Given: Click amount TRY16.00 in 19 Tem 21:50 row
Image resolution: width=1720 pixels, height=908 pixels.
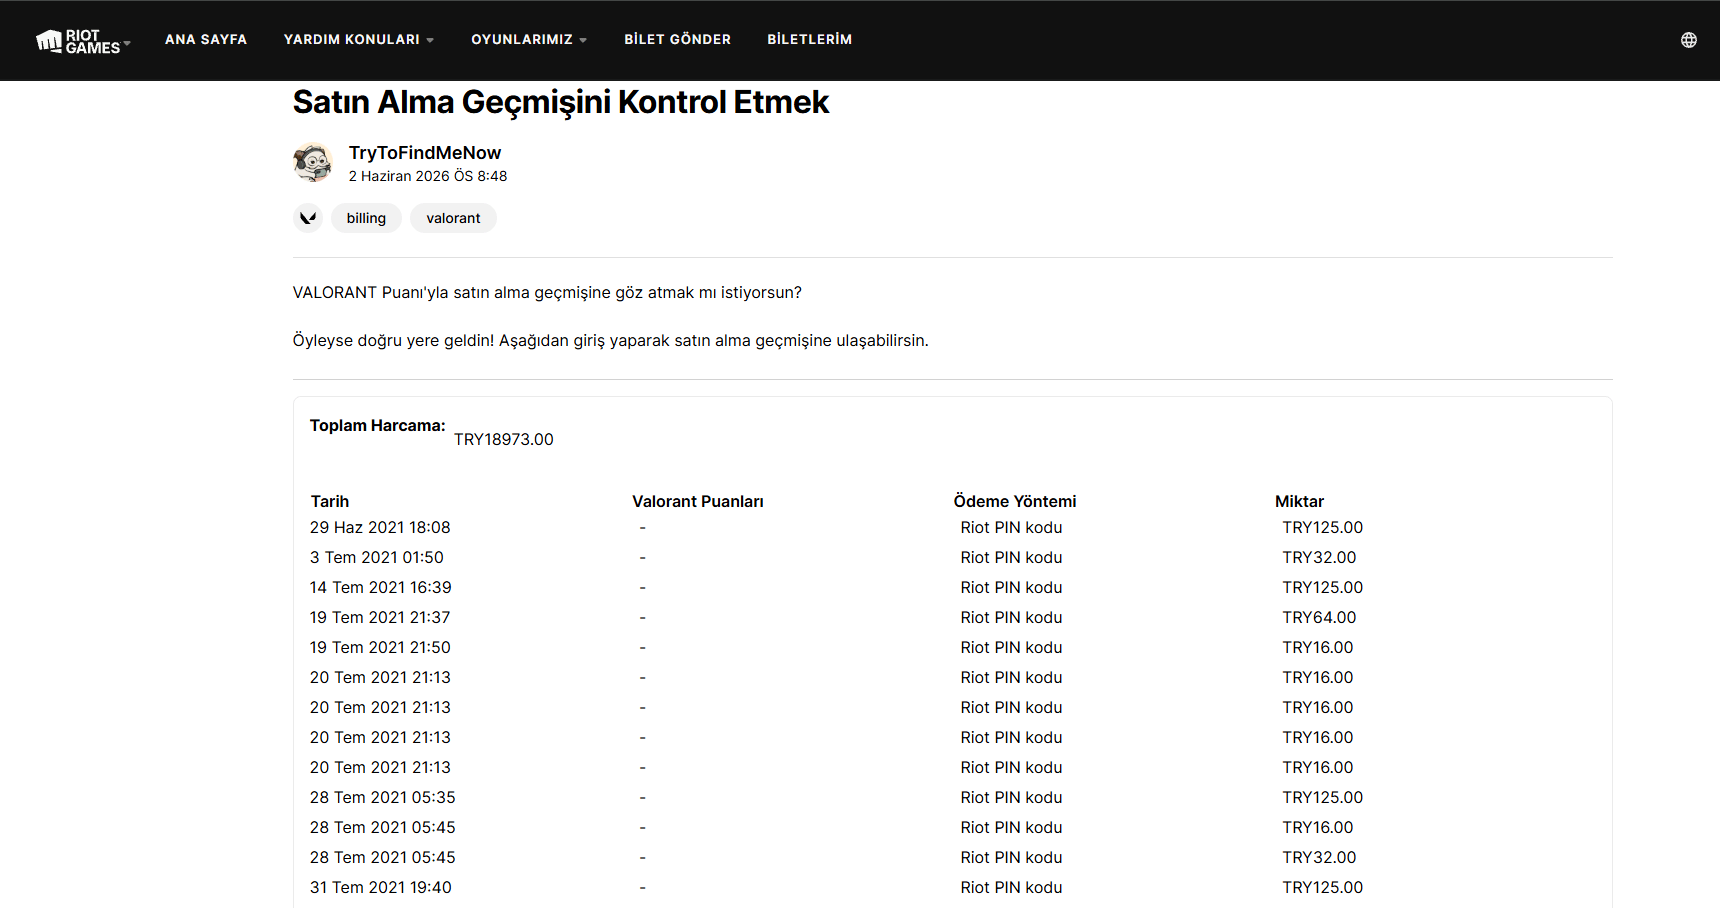Looking at the screenshot, I should pyautogui.click(x=1318, y=648).
